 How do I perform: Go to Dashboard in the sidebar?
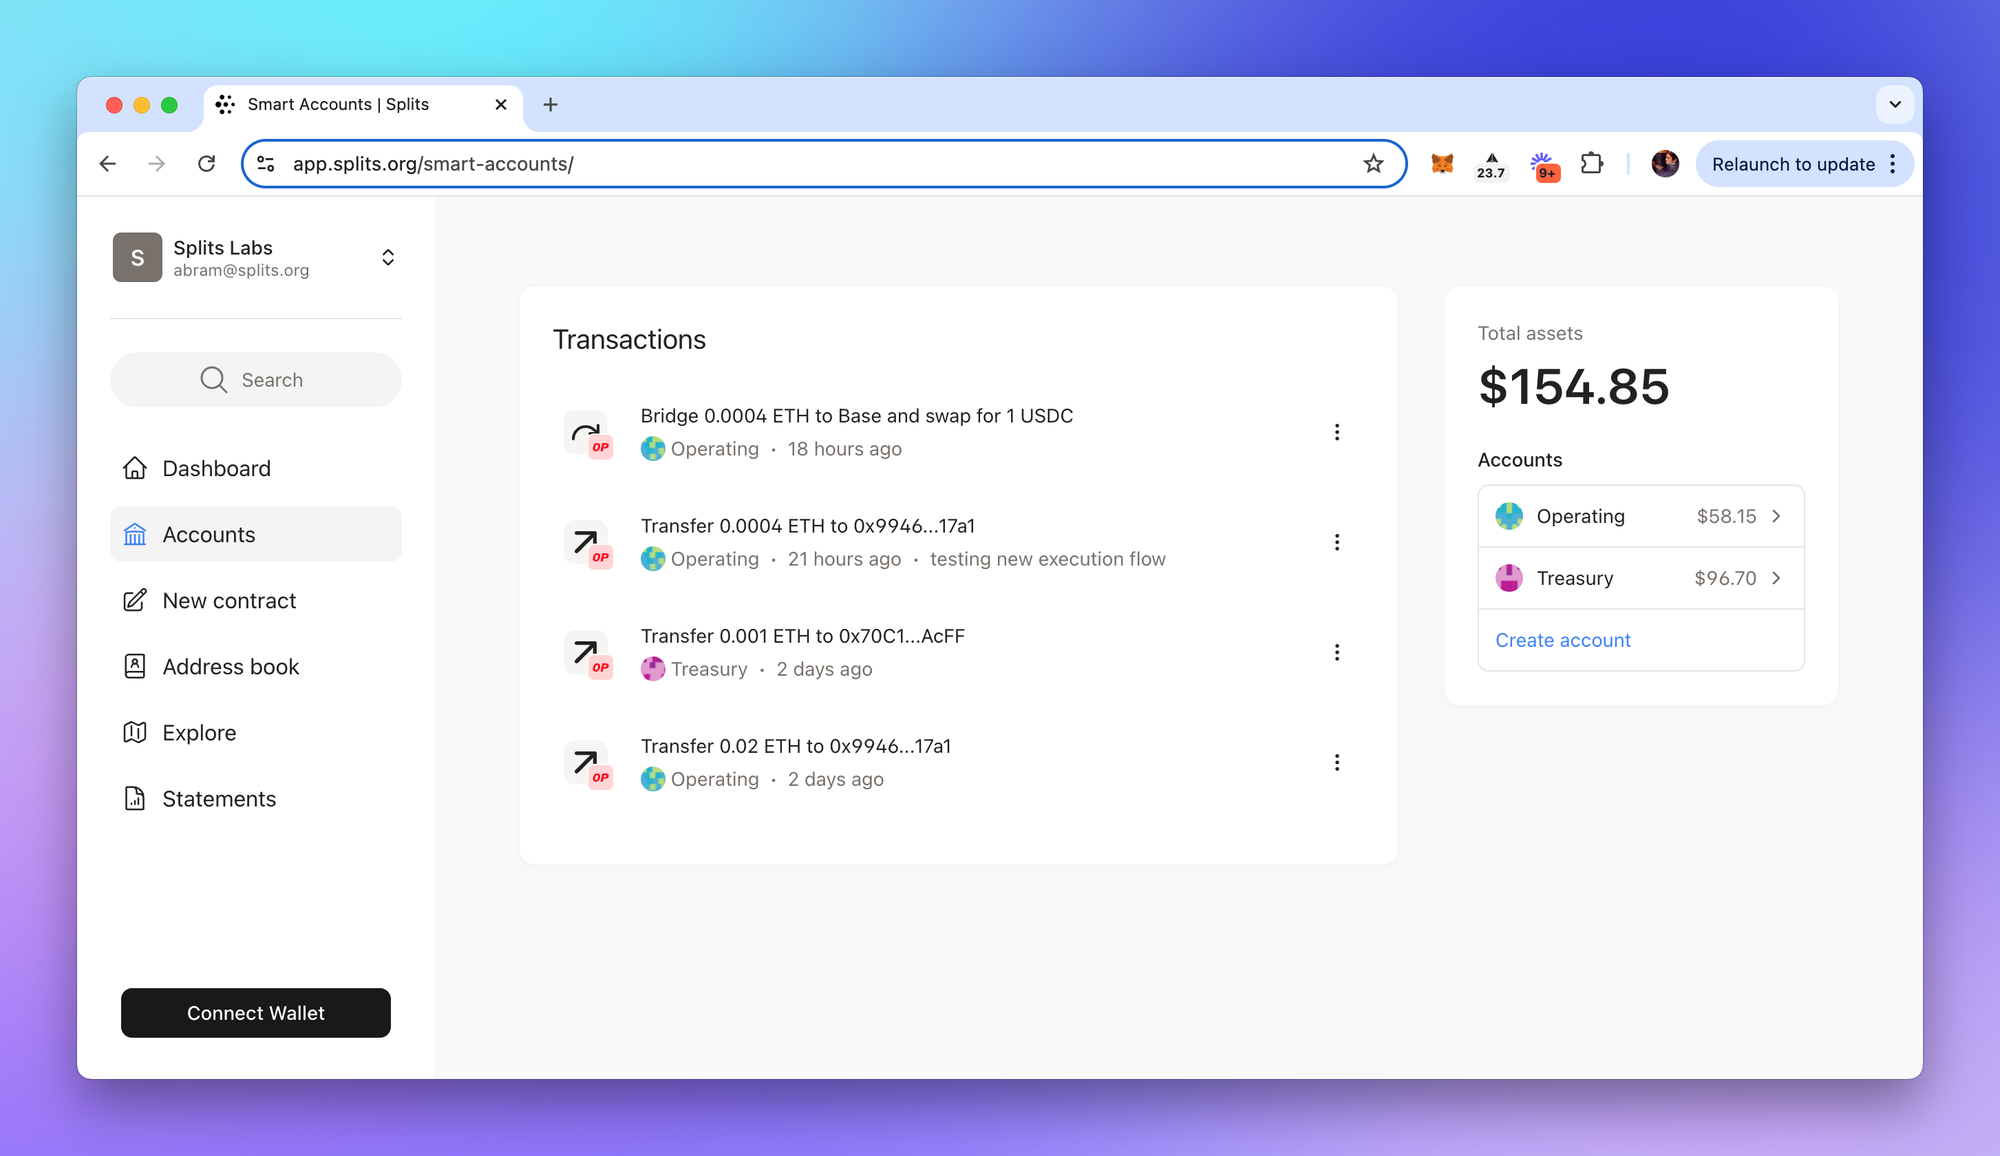tap(216, 469)
